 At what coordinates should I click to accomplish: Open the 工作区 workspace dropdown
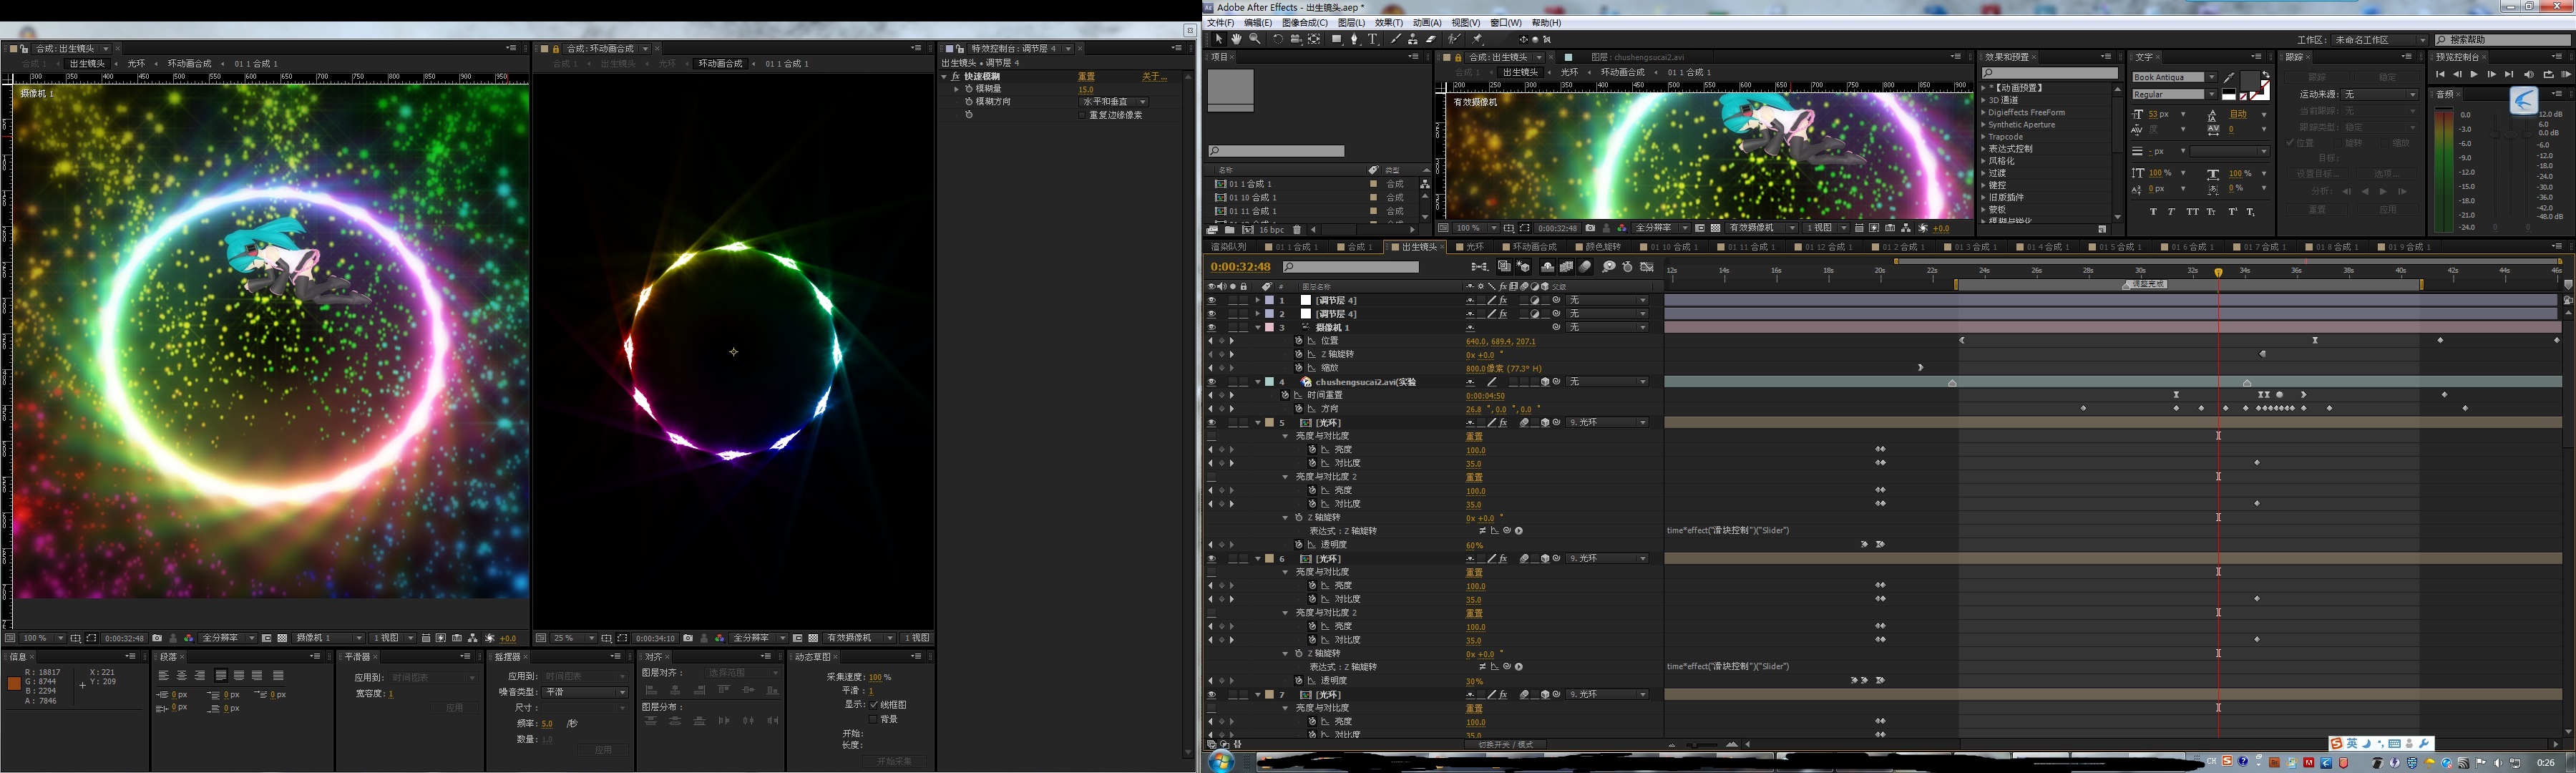[2380, 40]
